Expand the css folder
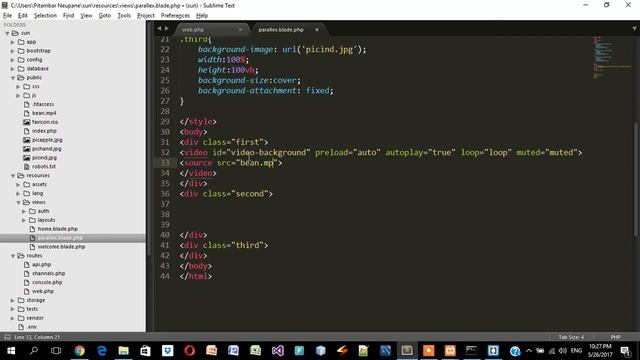Screen dimensions: 640x360 click(18, 87)
